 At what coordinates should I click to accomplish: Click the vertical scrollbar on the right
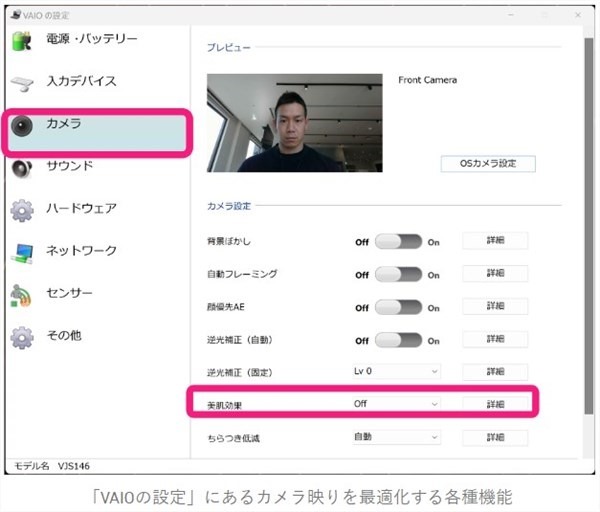tap(589, 226)
